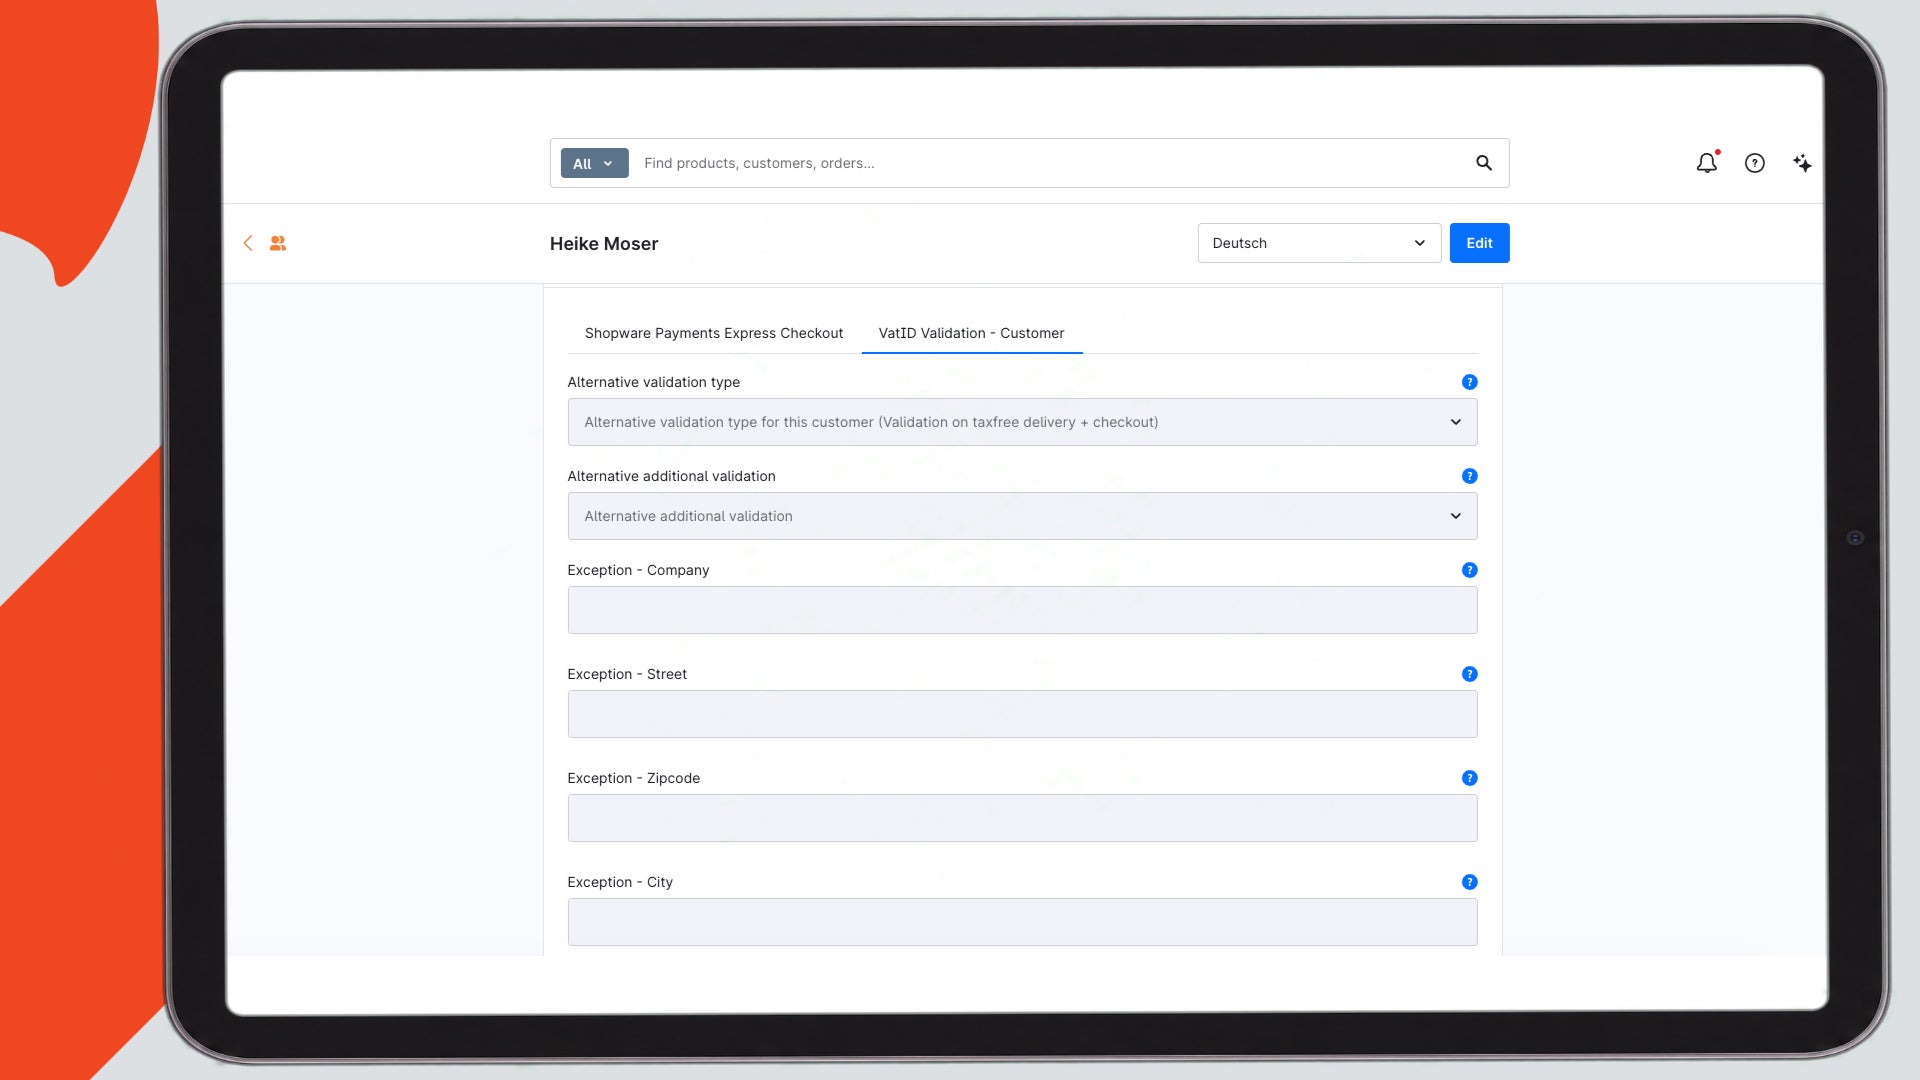This screenshot has height=1080, width=1920.
Task: Open the All search filter dropdown
Action: click(x=594, y=163)
